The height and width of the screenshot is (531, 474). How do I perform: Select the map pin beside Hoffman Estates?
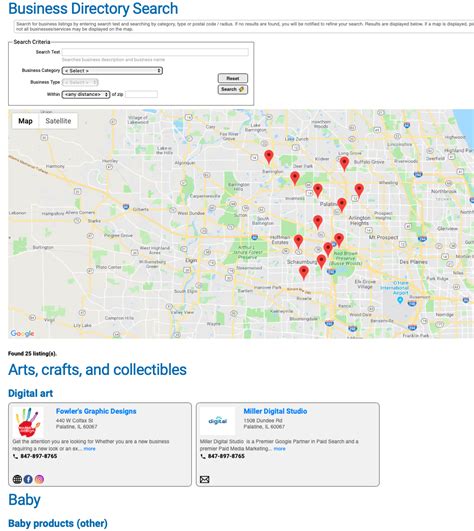298,241
